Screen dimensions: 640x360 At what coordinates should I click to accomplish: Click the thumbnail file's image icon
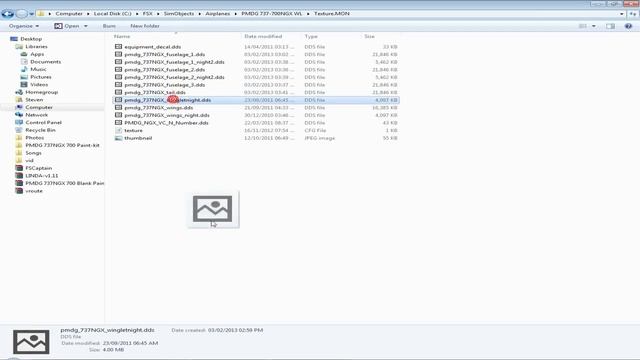coord(118,138)
